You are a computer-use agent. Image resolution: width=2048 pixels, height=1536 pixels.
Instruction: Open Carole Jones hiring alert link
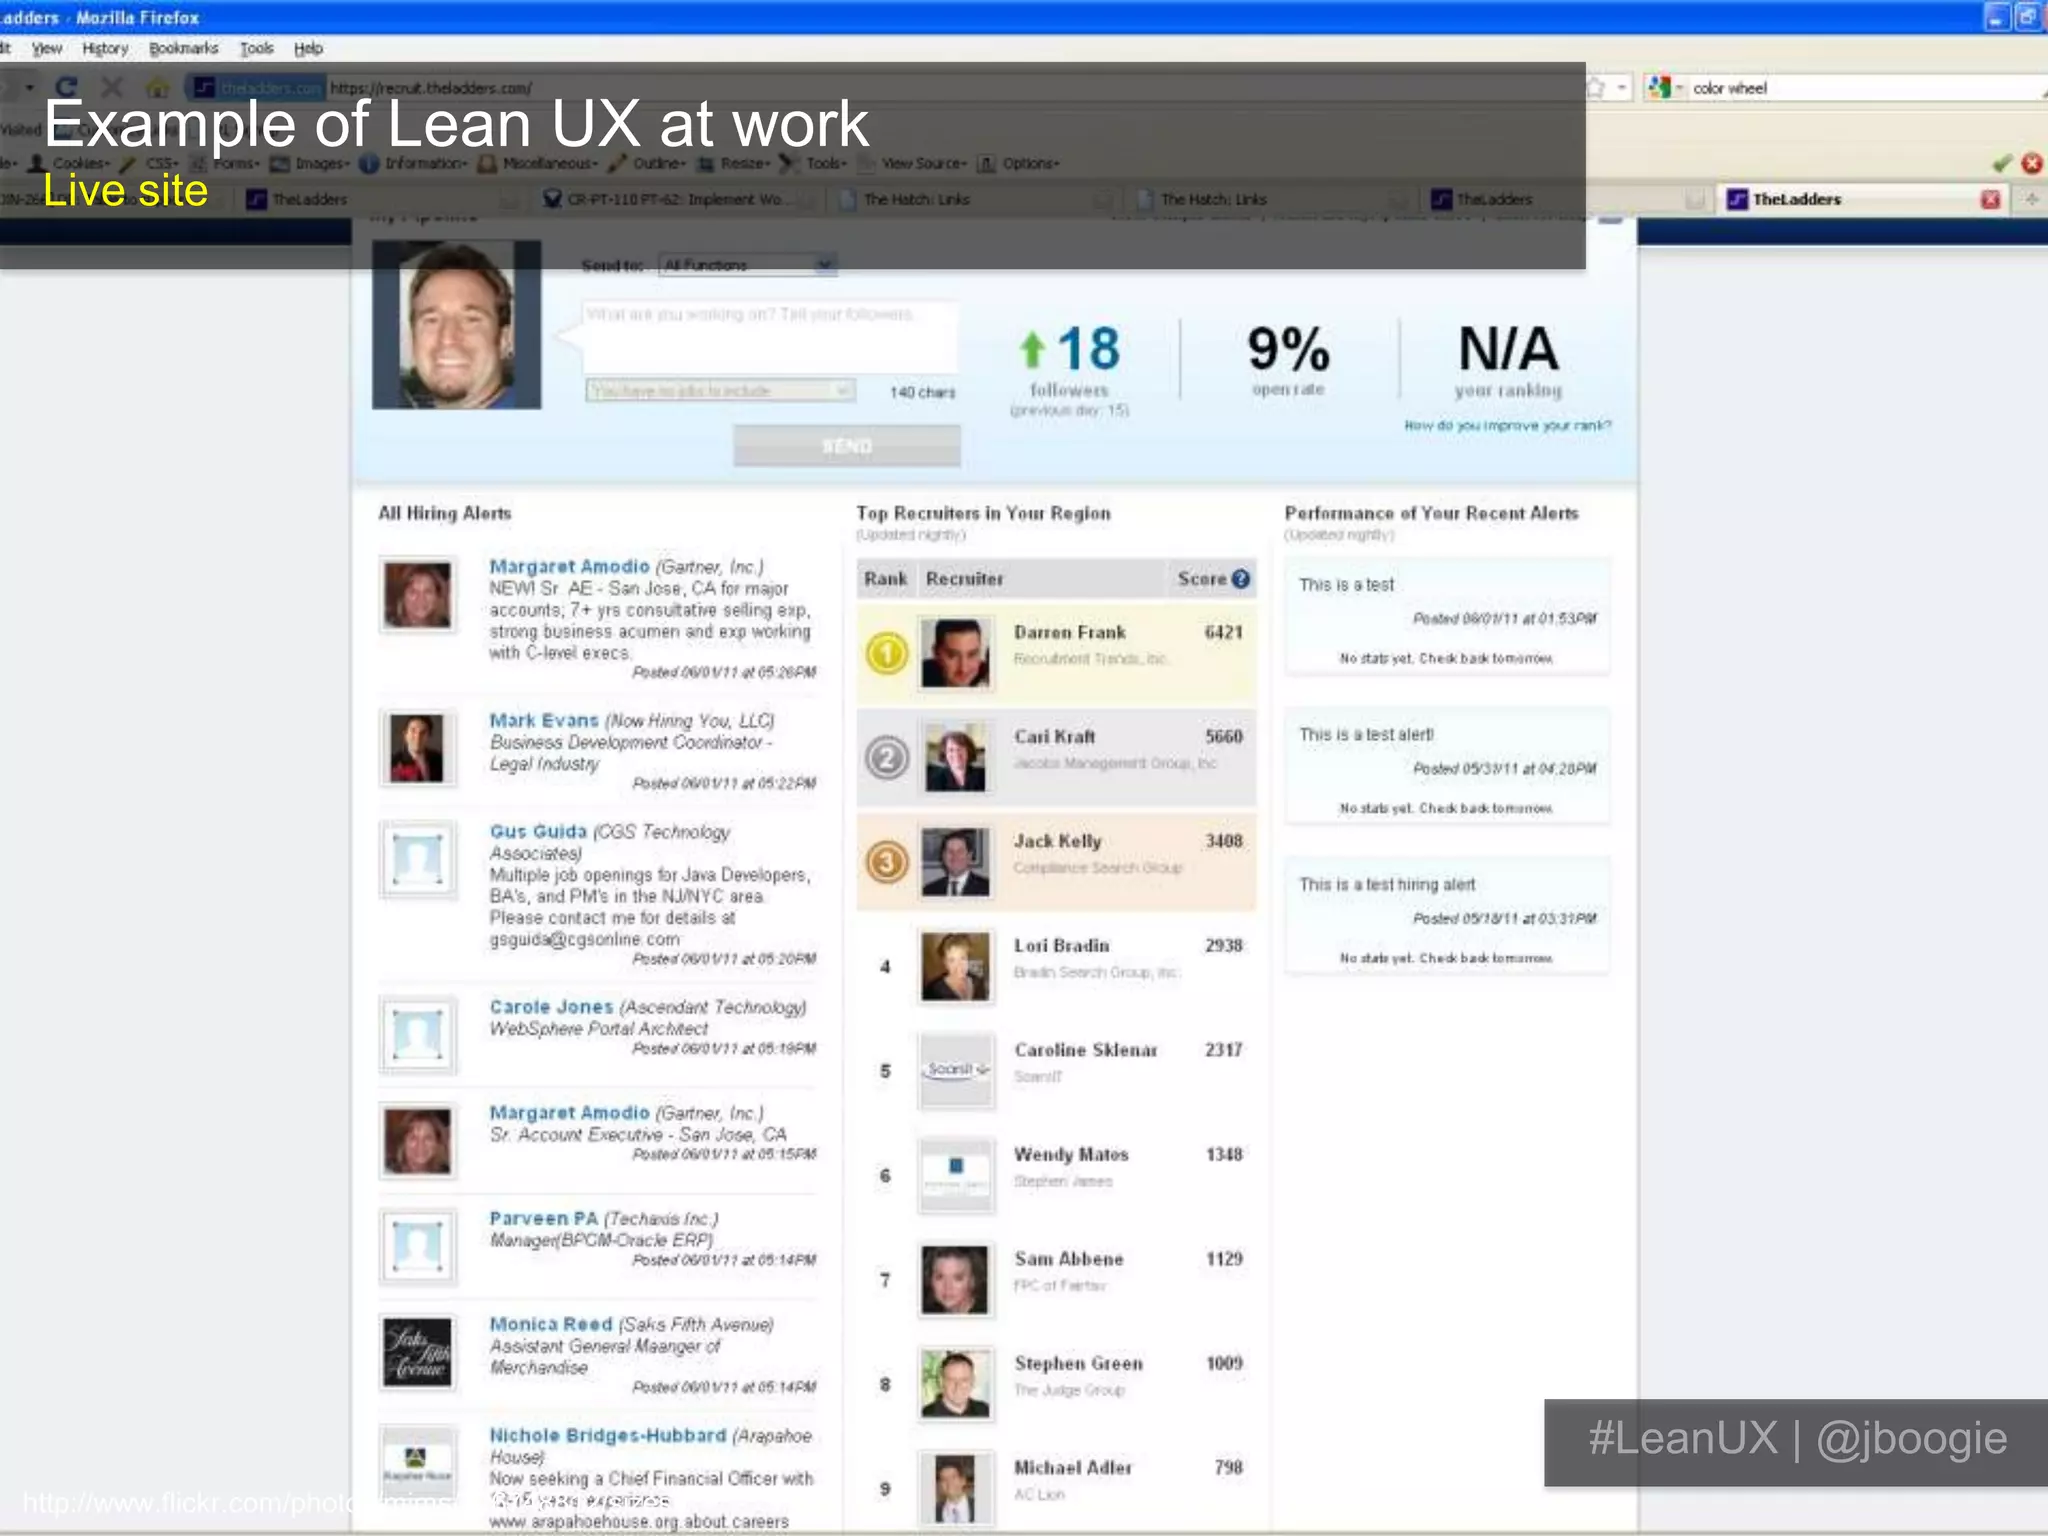pos(551,1007)
